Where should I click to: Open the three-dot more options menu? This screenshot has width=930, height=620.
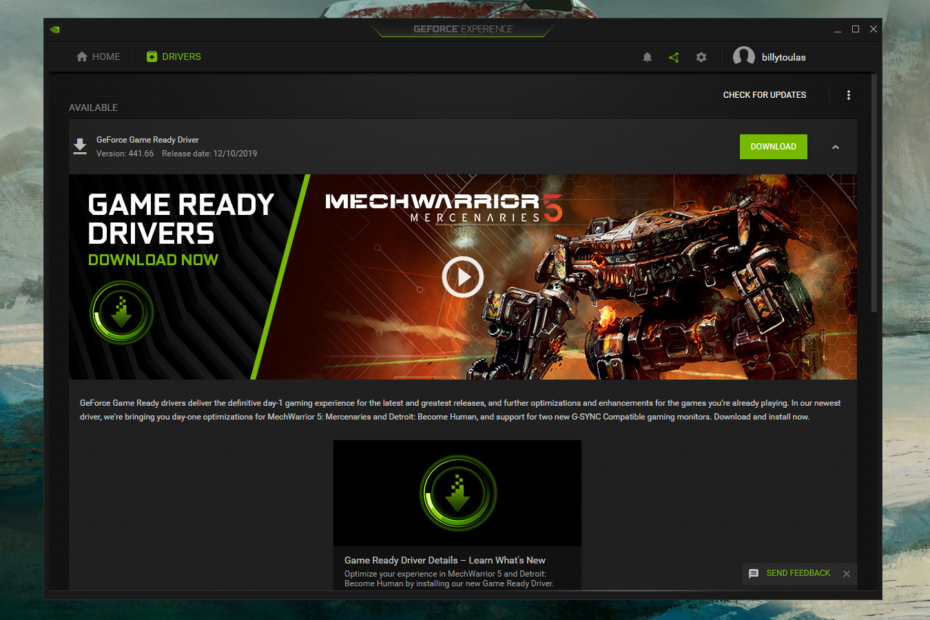(848, 95)
